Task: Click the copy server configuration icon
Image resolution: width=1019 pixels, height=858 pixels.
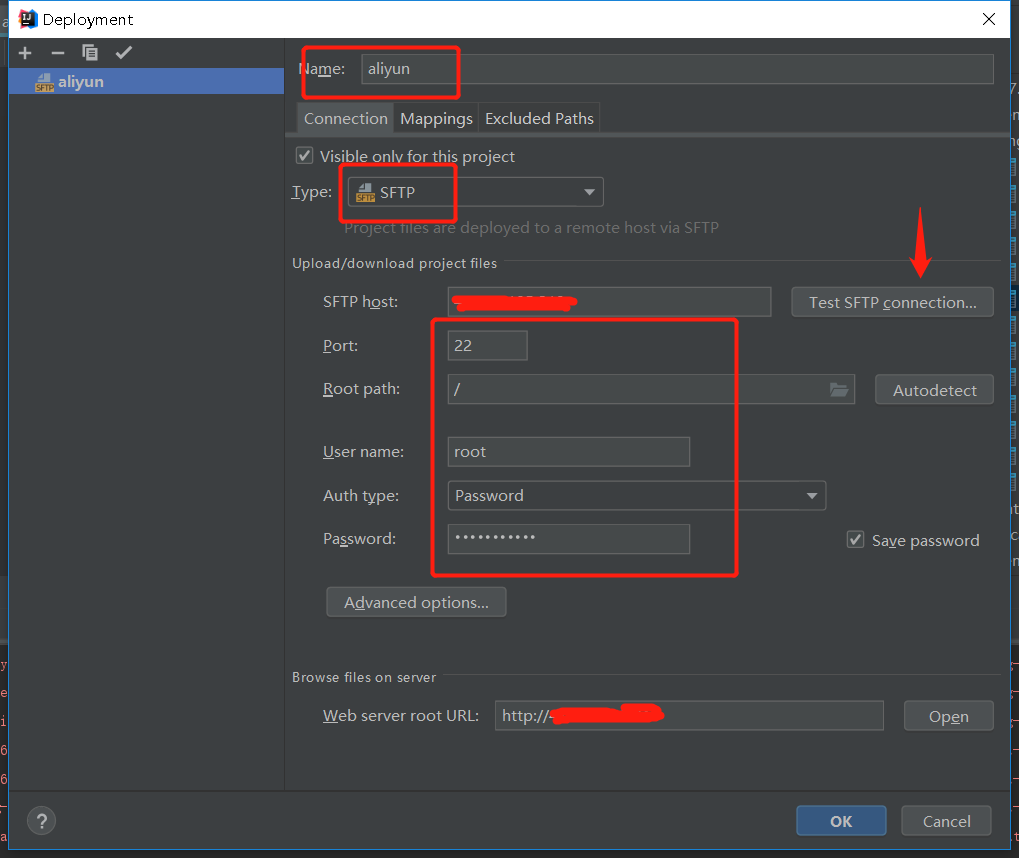Action: click(89, 52)
